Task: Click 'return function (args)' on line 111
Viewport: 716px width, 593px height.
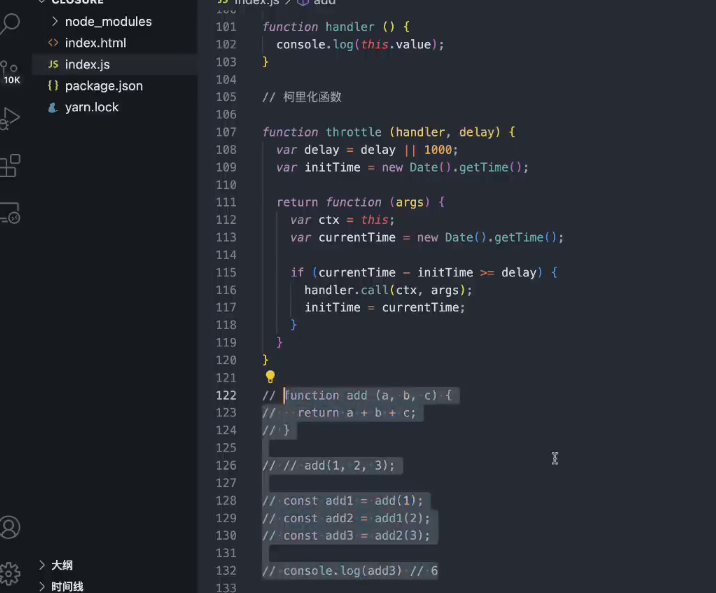Action: (x=353, y=202)
